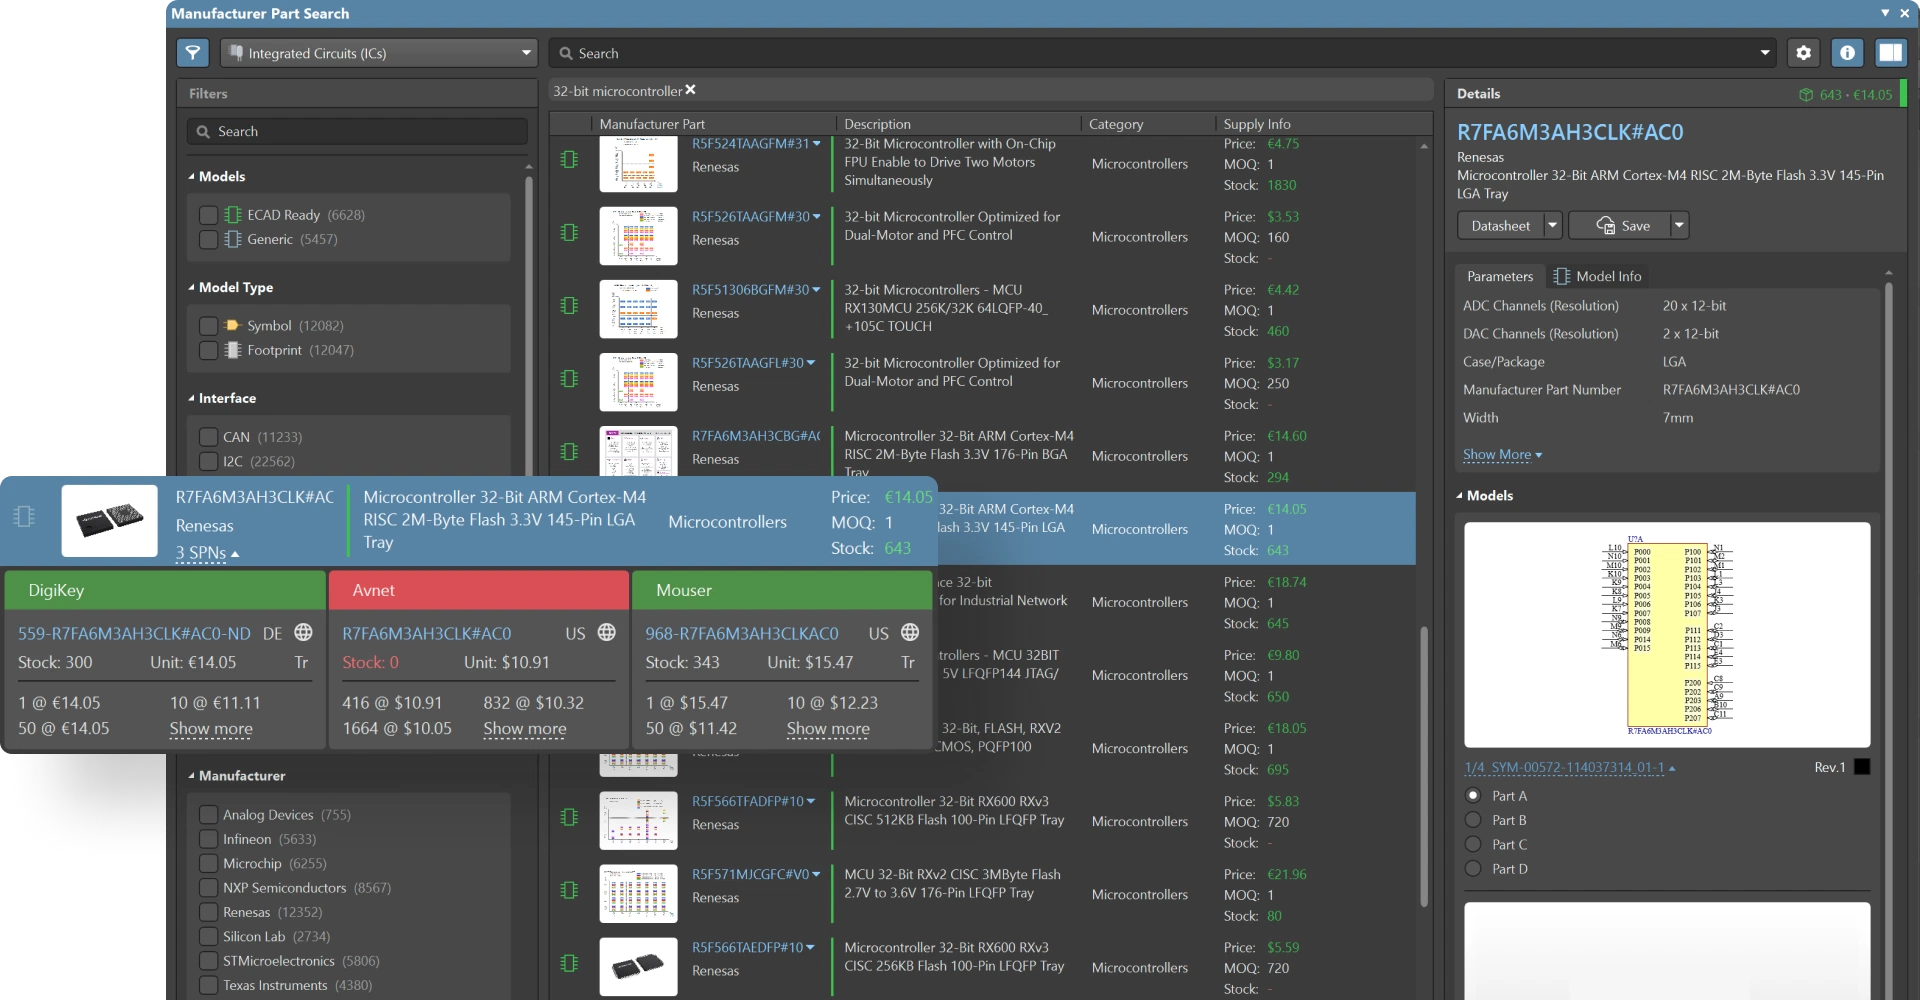Click the globe icon in DigiKey card
This screenshot has height=1000, width=1920.
click(x=303, y=632)
